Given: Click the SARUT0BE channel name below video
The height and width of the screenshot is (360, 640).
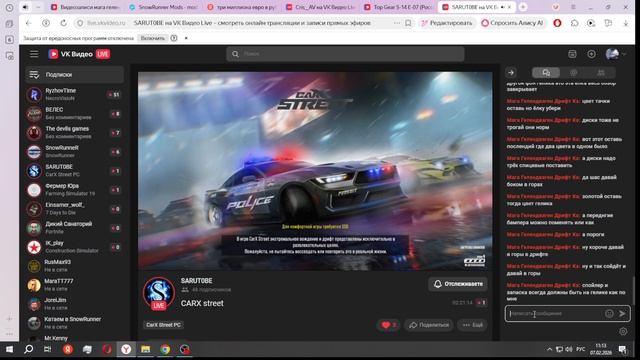Looking at the screenshot, I should click(x=196, y=281).
